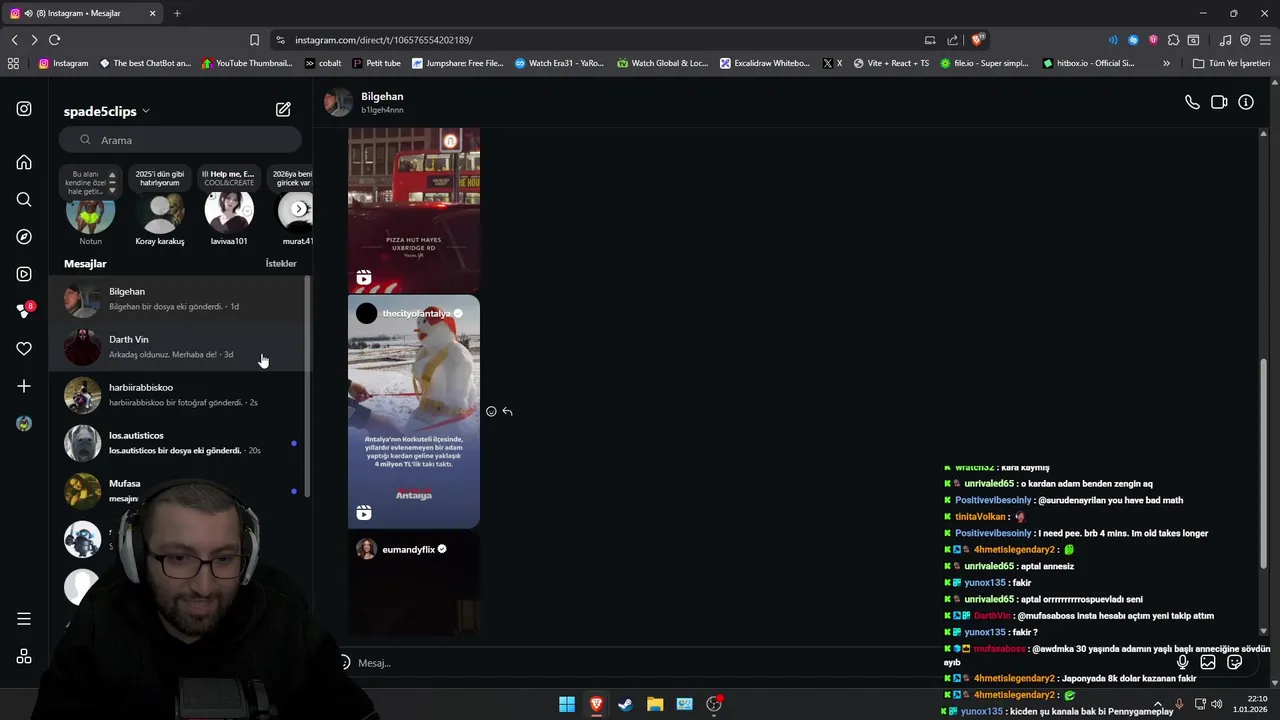The image size is (1280, 720).
Task: Open Reels icon in sidebar
Action: pyautogui.click(x=24, y=274)
